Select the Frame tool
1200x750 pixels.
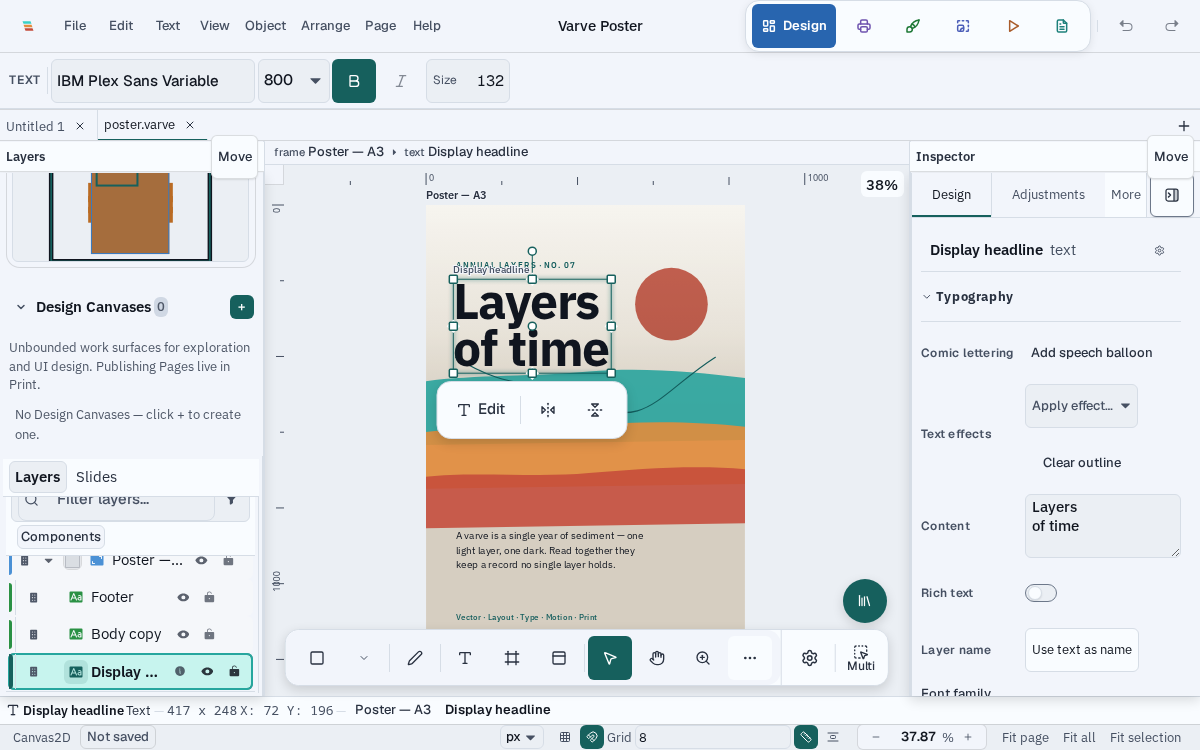tap(512, 658)
